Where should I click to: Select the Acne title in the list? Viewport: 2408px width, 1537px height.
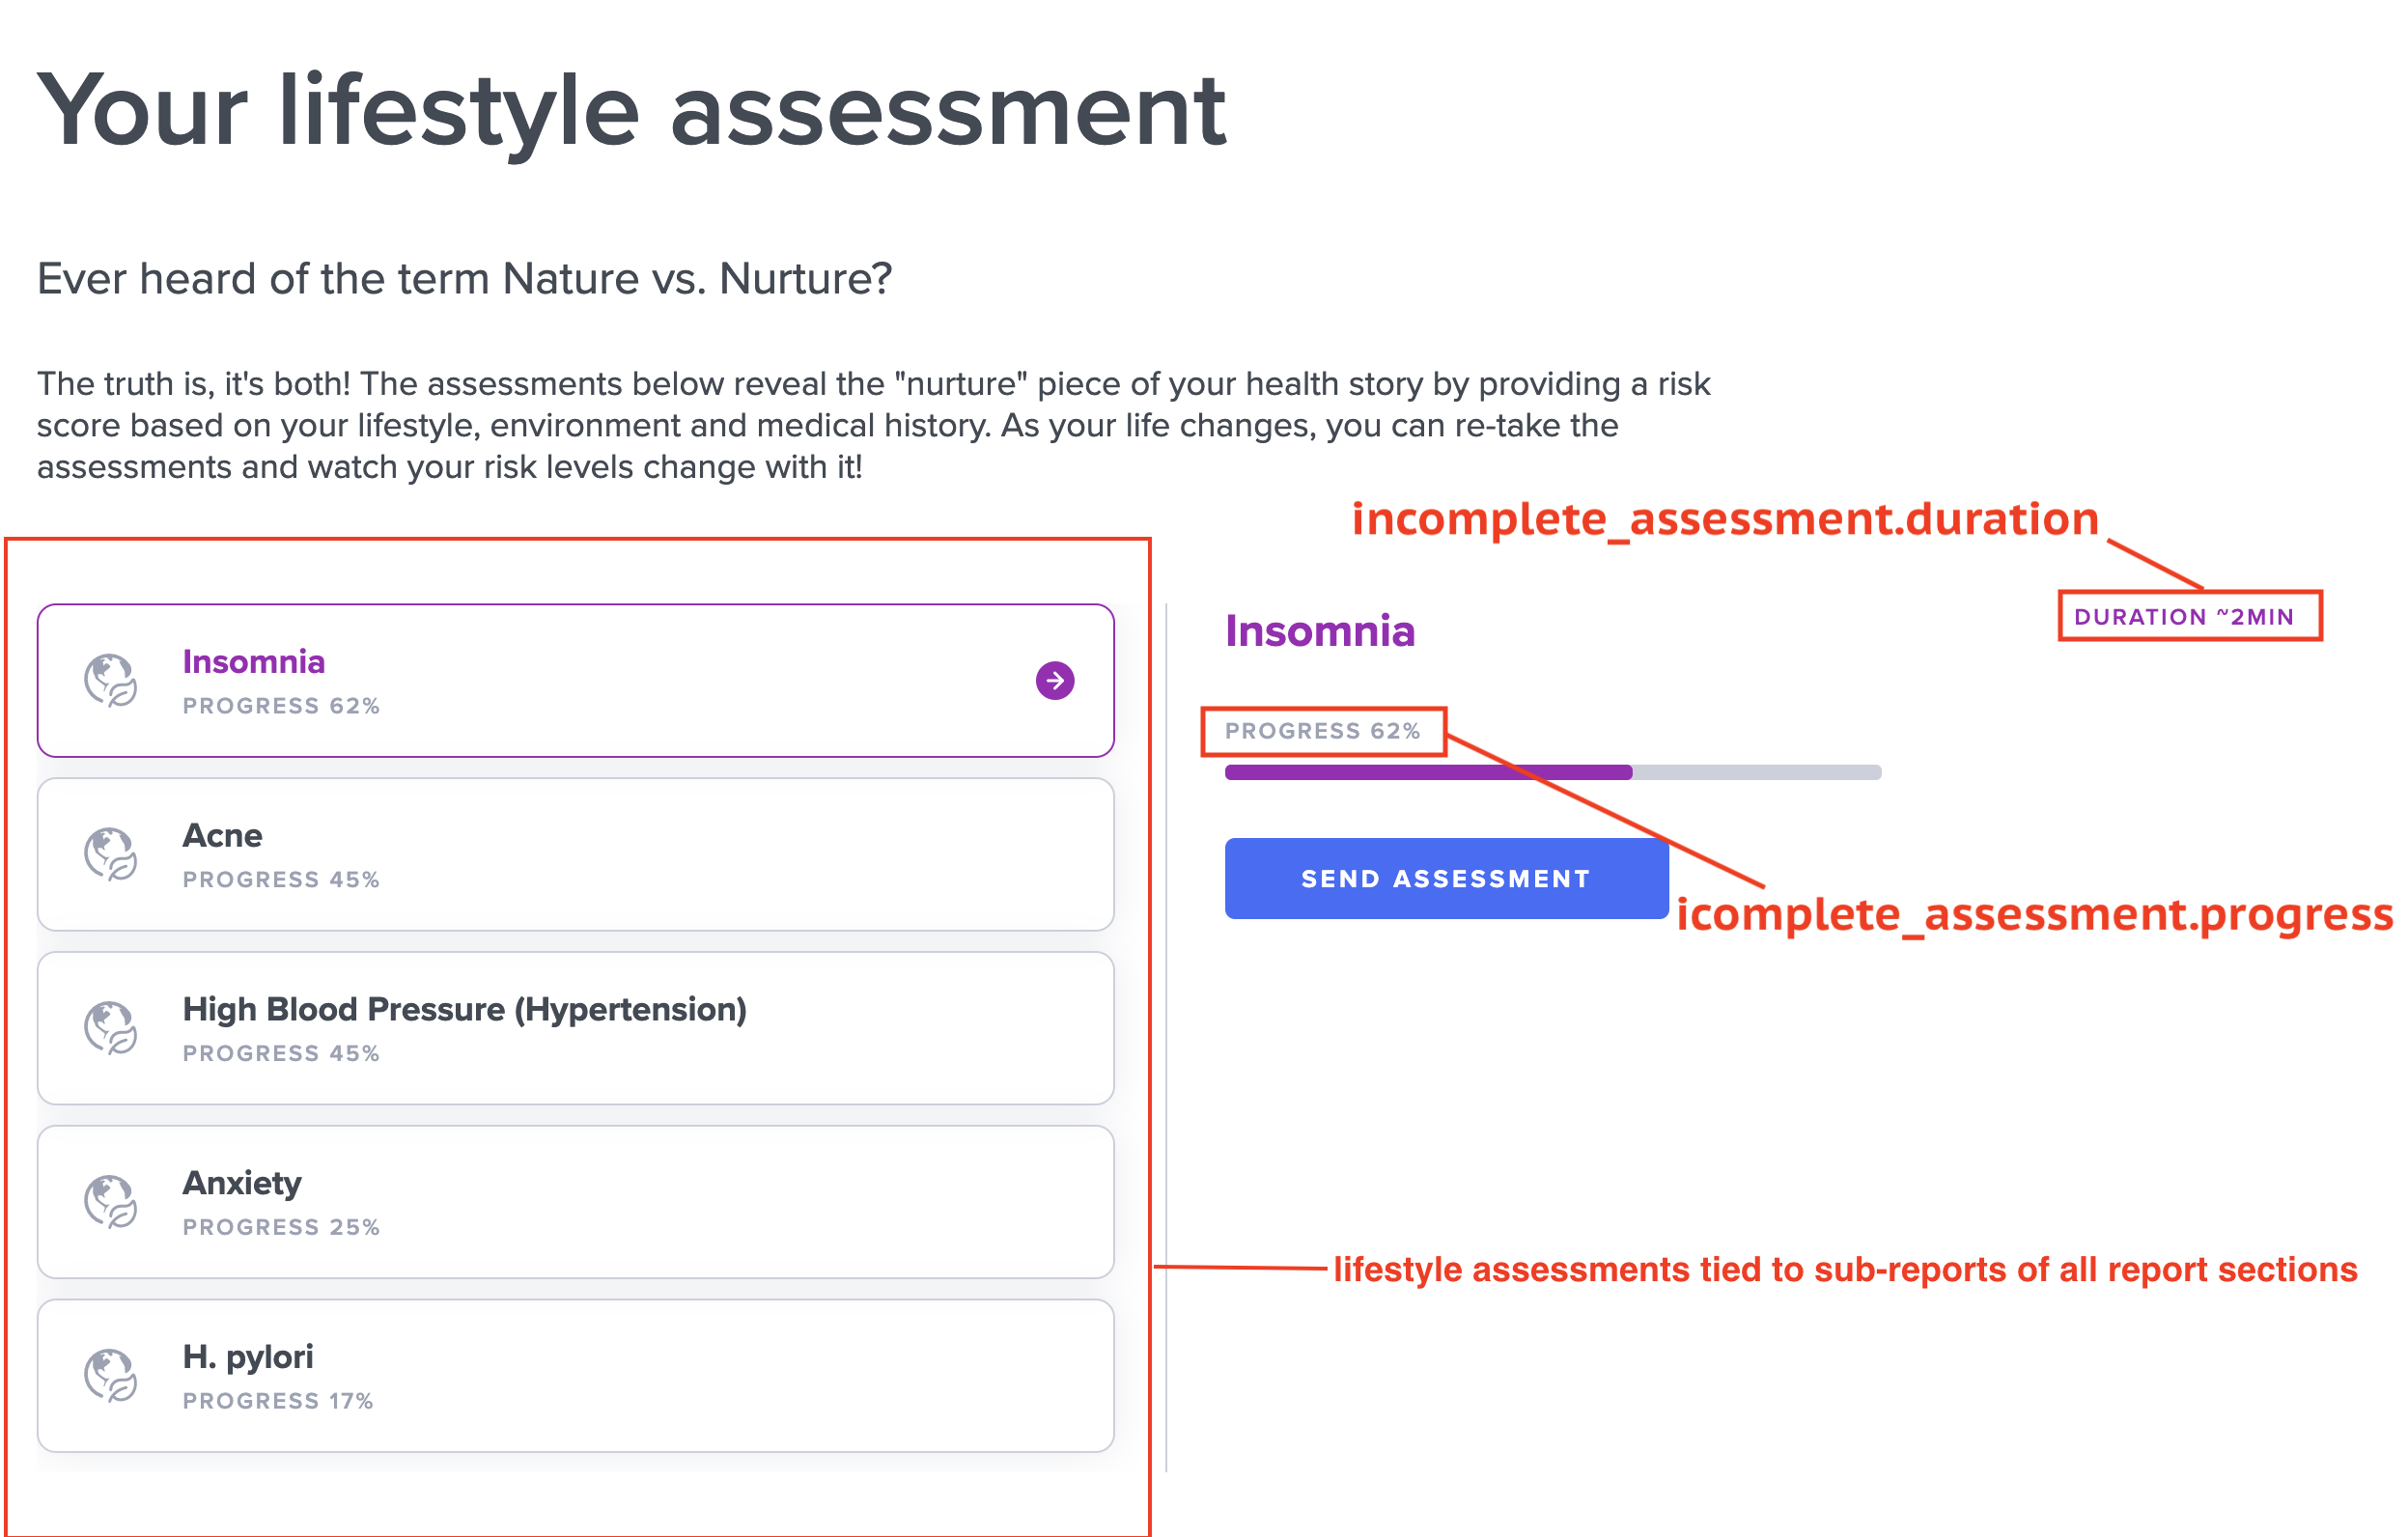point(222,835)
